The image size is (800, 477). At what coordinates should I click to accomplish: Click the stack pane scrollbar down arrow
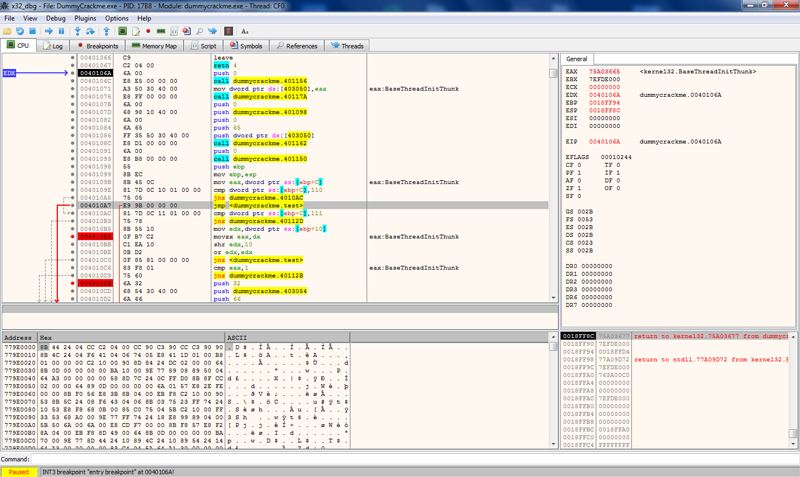click(793, 444)
